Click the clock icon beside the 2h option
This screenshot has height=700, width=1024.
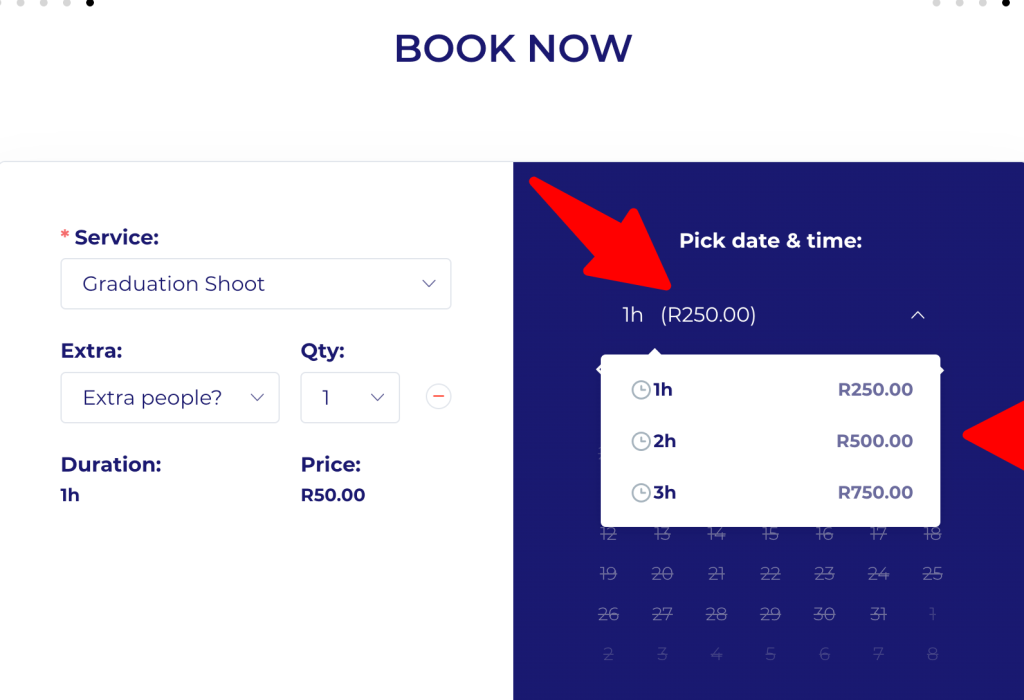641,441
